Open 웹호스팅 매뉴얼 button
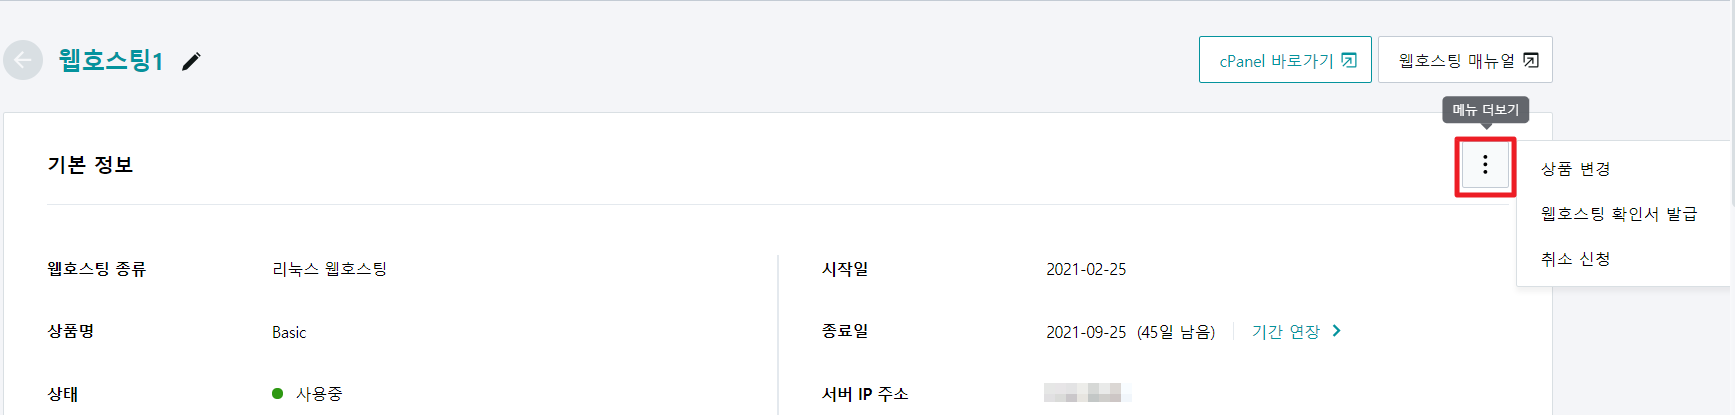Viewport: 1735px width, 415px height. 1465,60
